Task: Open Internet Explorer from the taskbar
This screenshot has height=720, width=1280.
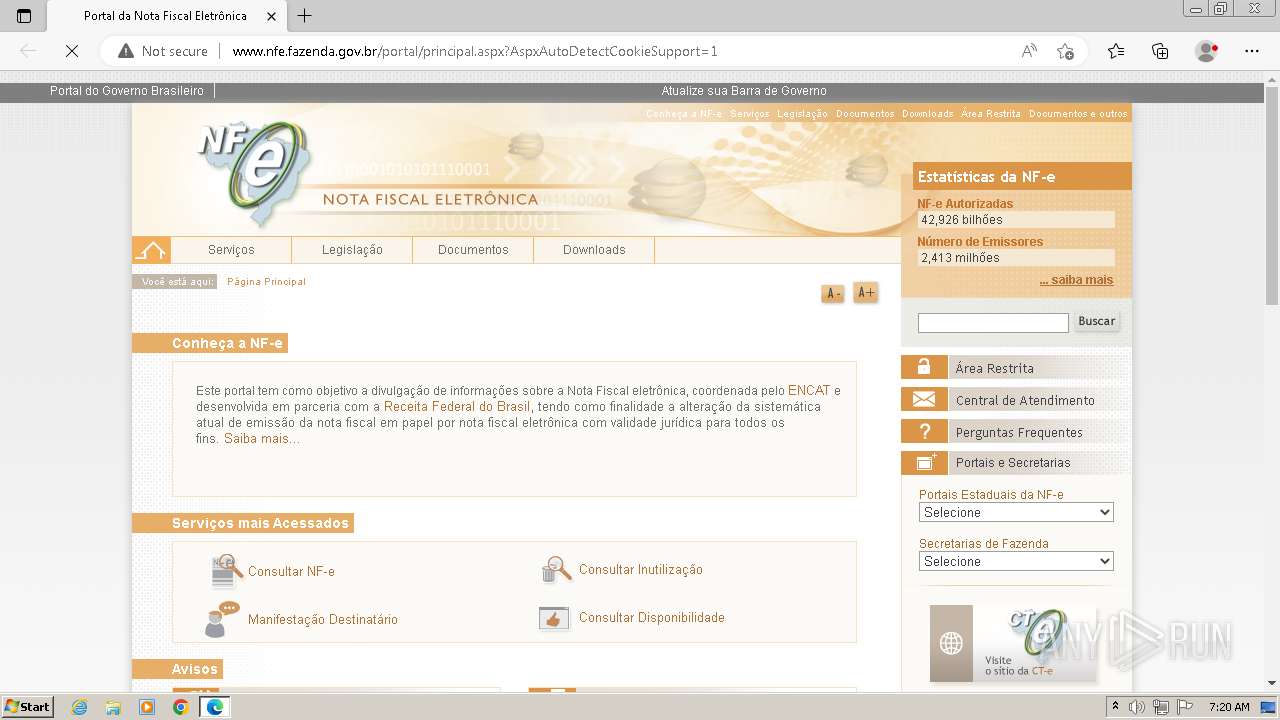Action: (79, 707)
